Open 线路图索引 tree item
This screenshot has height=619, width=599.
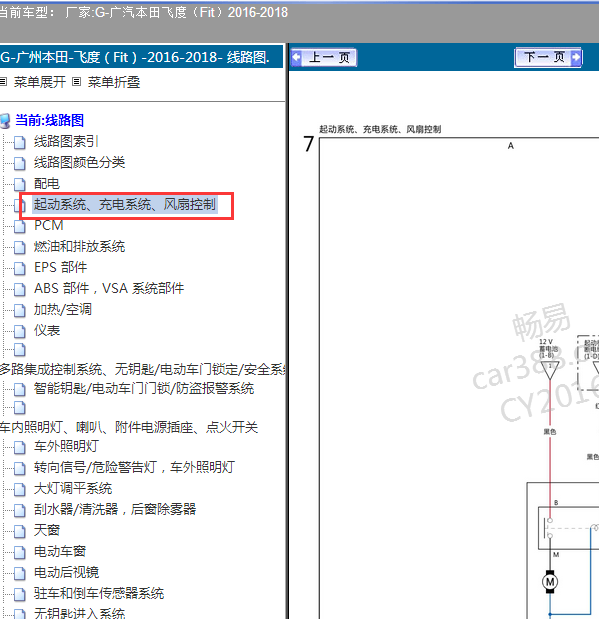pyautogui.click(x=66, y=141)
